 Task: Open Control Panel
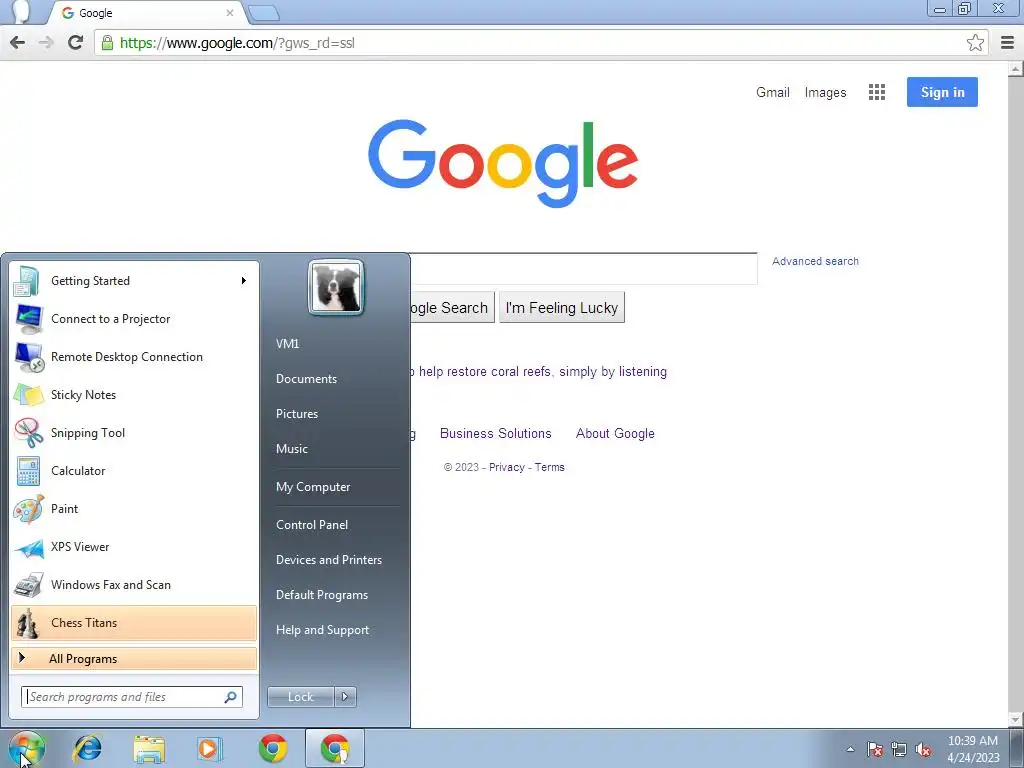point(312,525)
